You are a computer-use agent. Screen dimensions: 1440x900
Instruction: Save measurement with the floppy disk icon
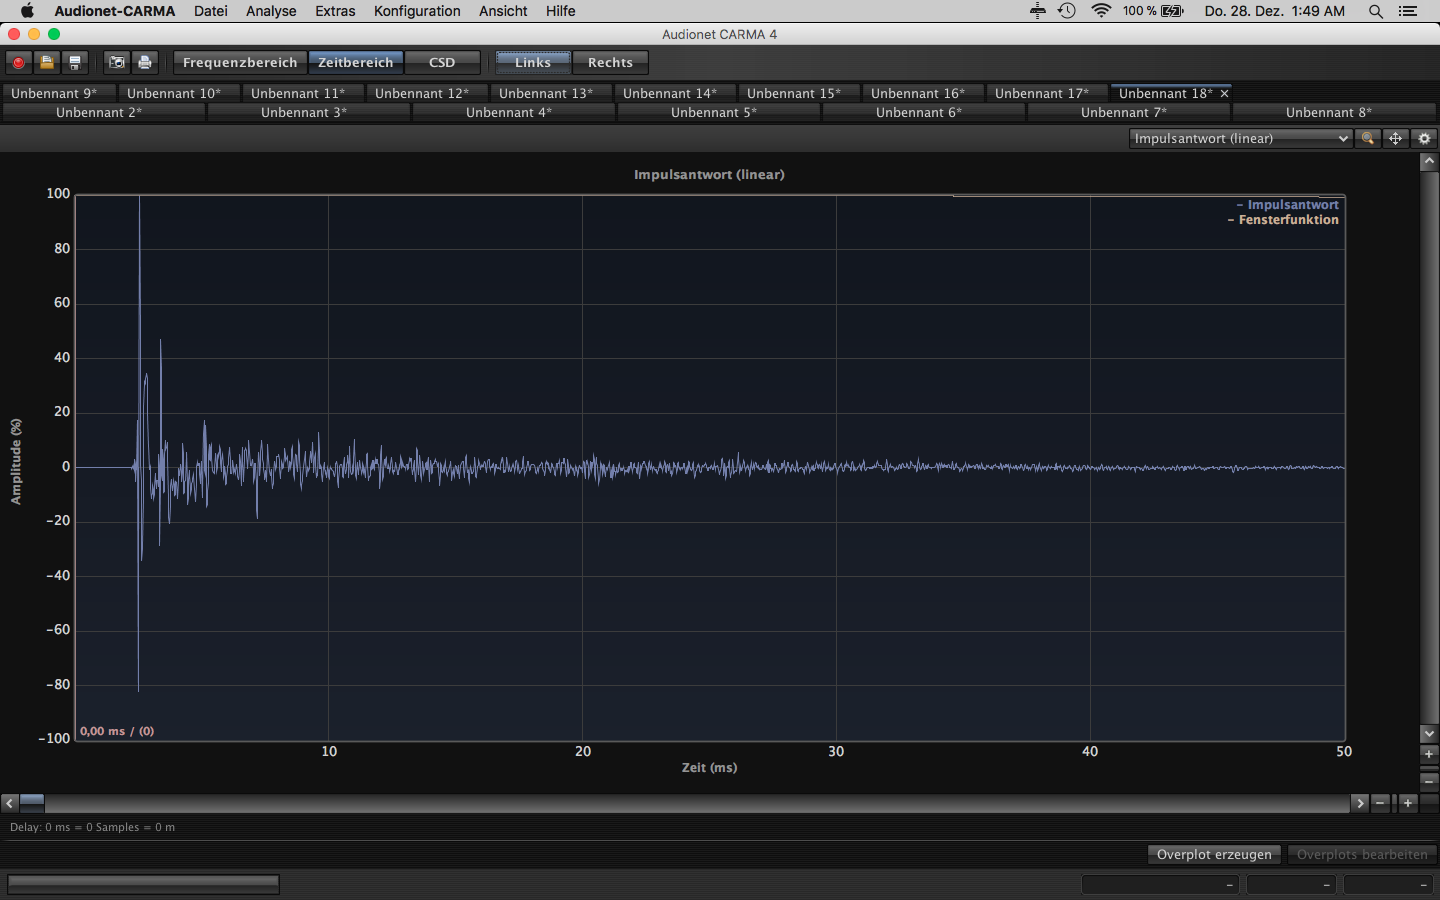pos(74,62)
